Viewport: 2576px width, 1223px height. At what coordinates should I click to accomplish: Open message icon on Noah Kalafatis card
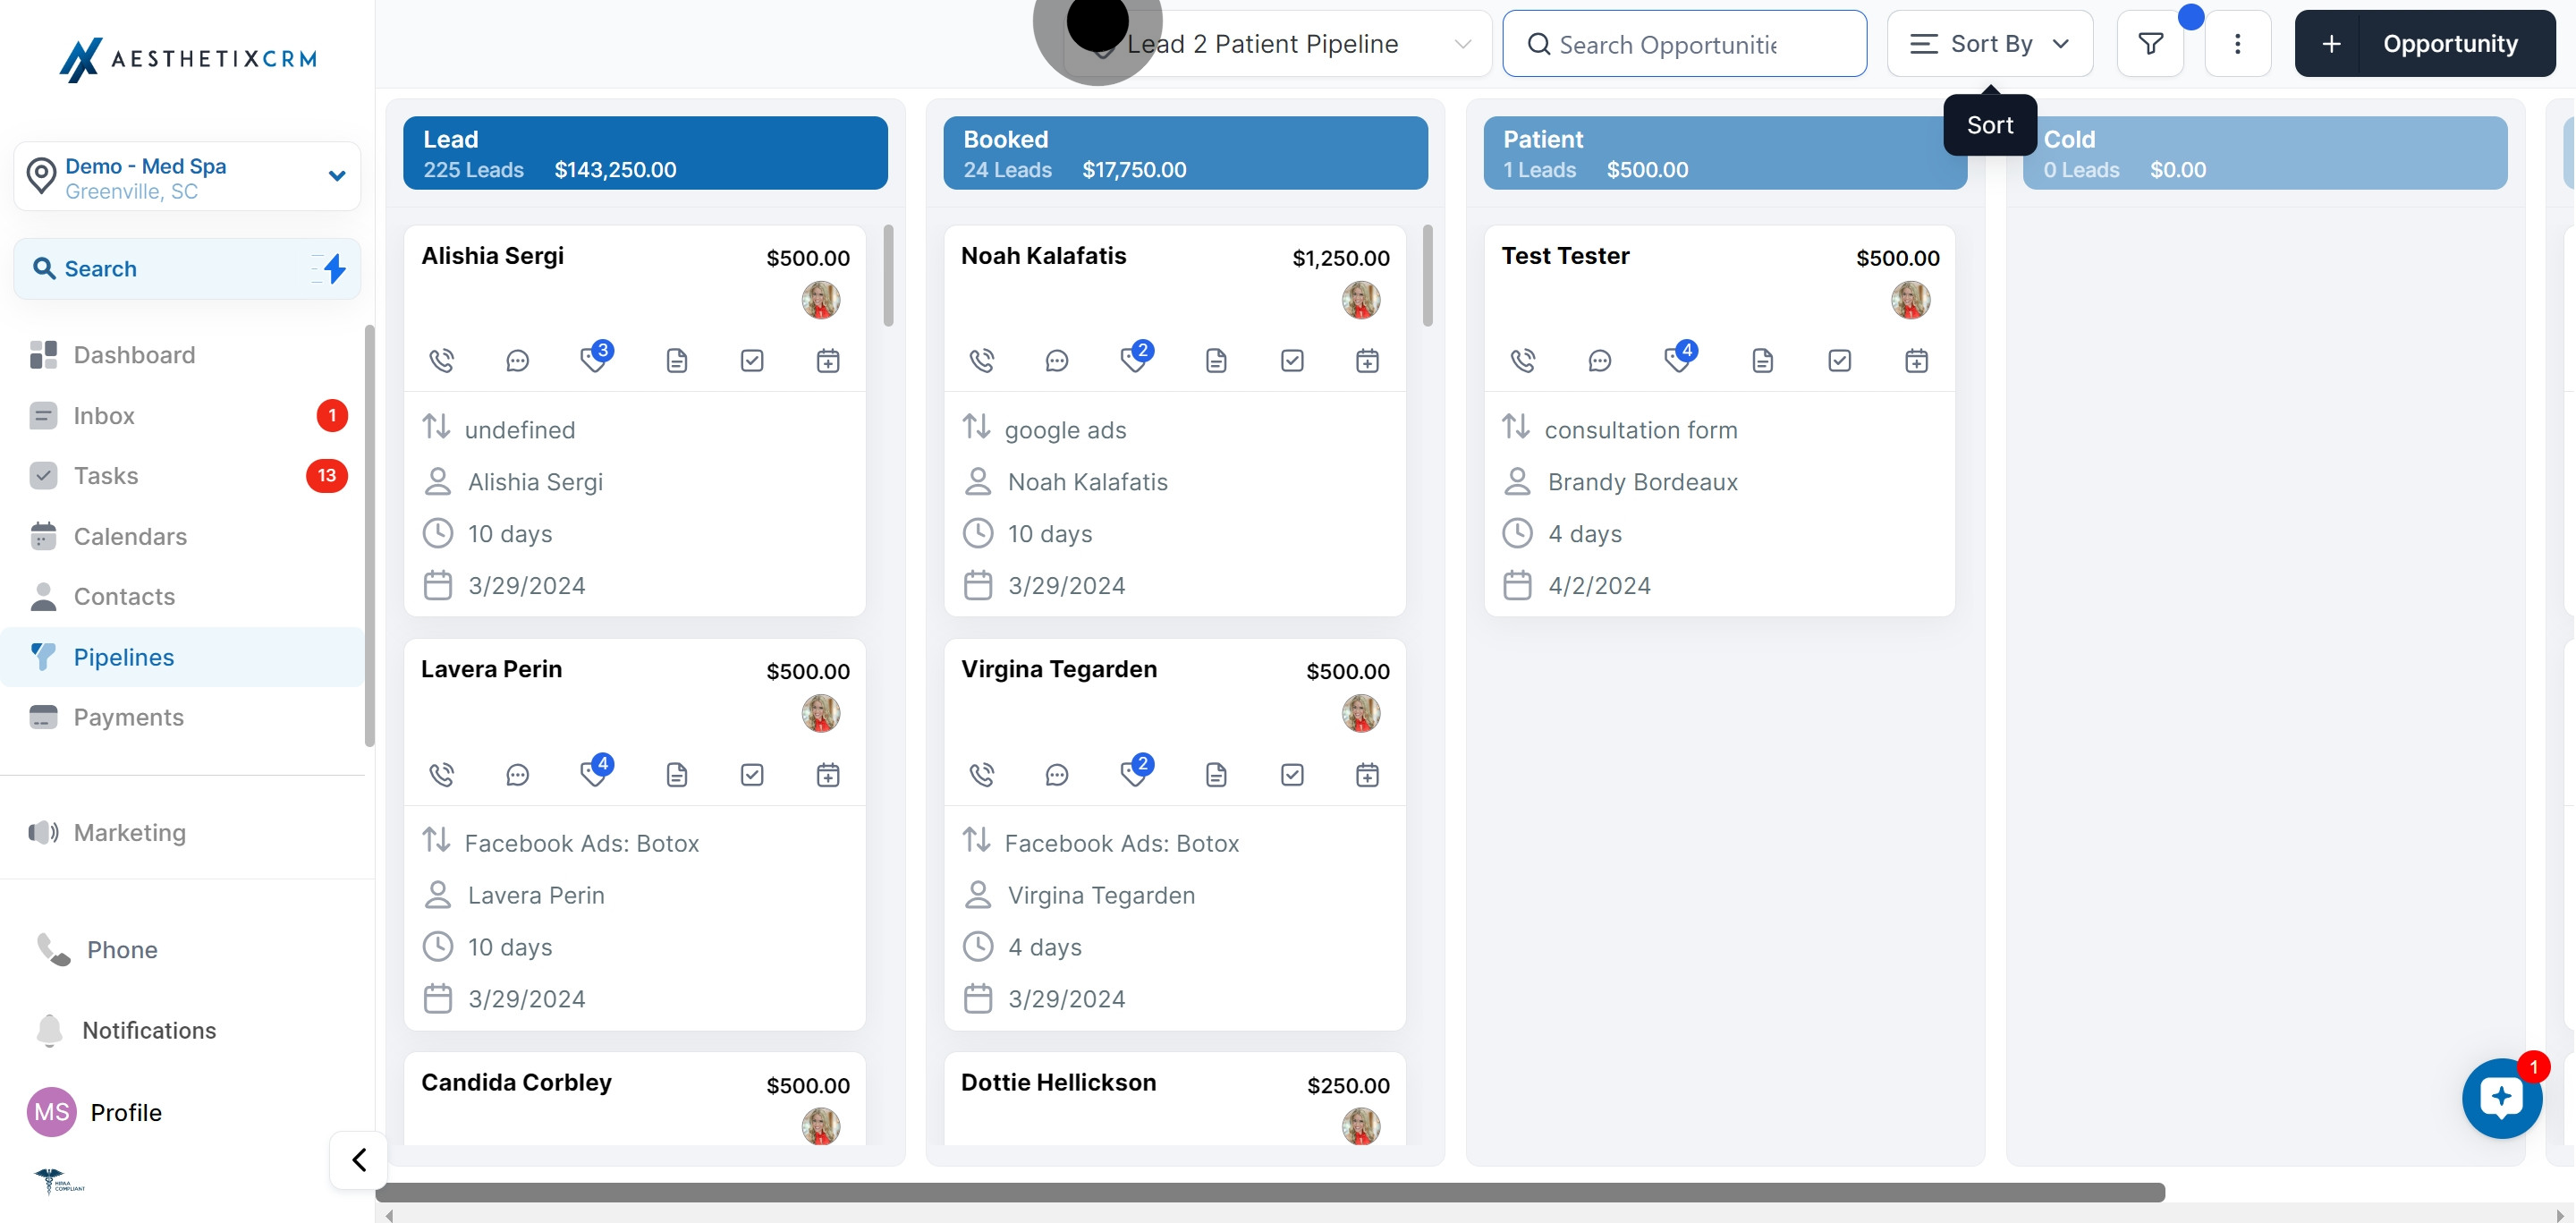[x=1056, y=361]
